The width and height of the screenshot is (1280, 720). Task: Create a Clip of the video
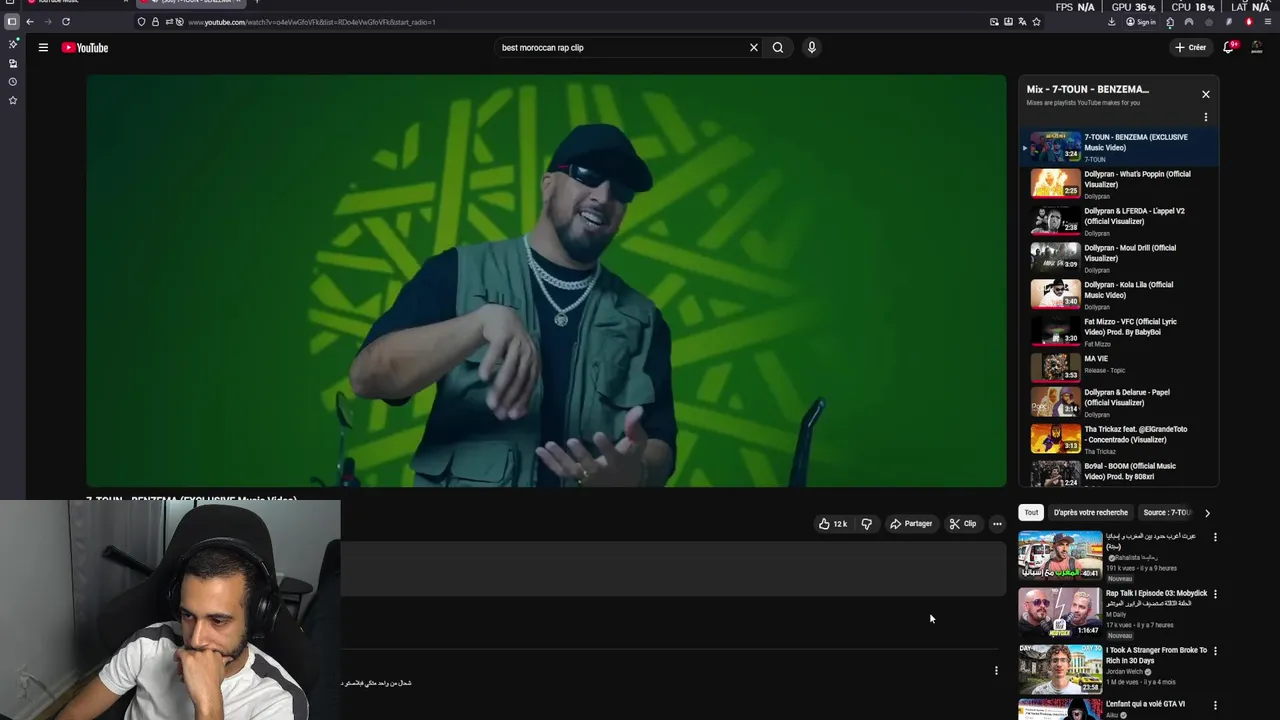pyautogui.click(x=963, y=524)
